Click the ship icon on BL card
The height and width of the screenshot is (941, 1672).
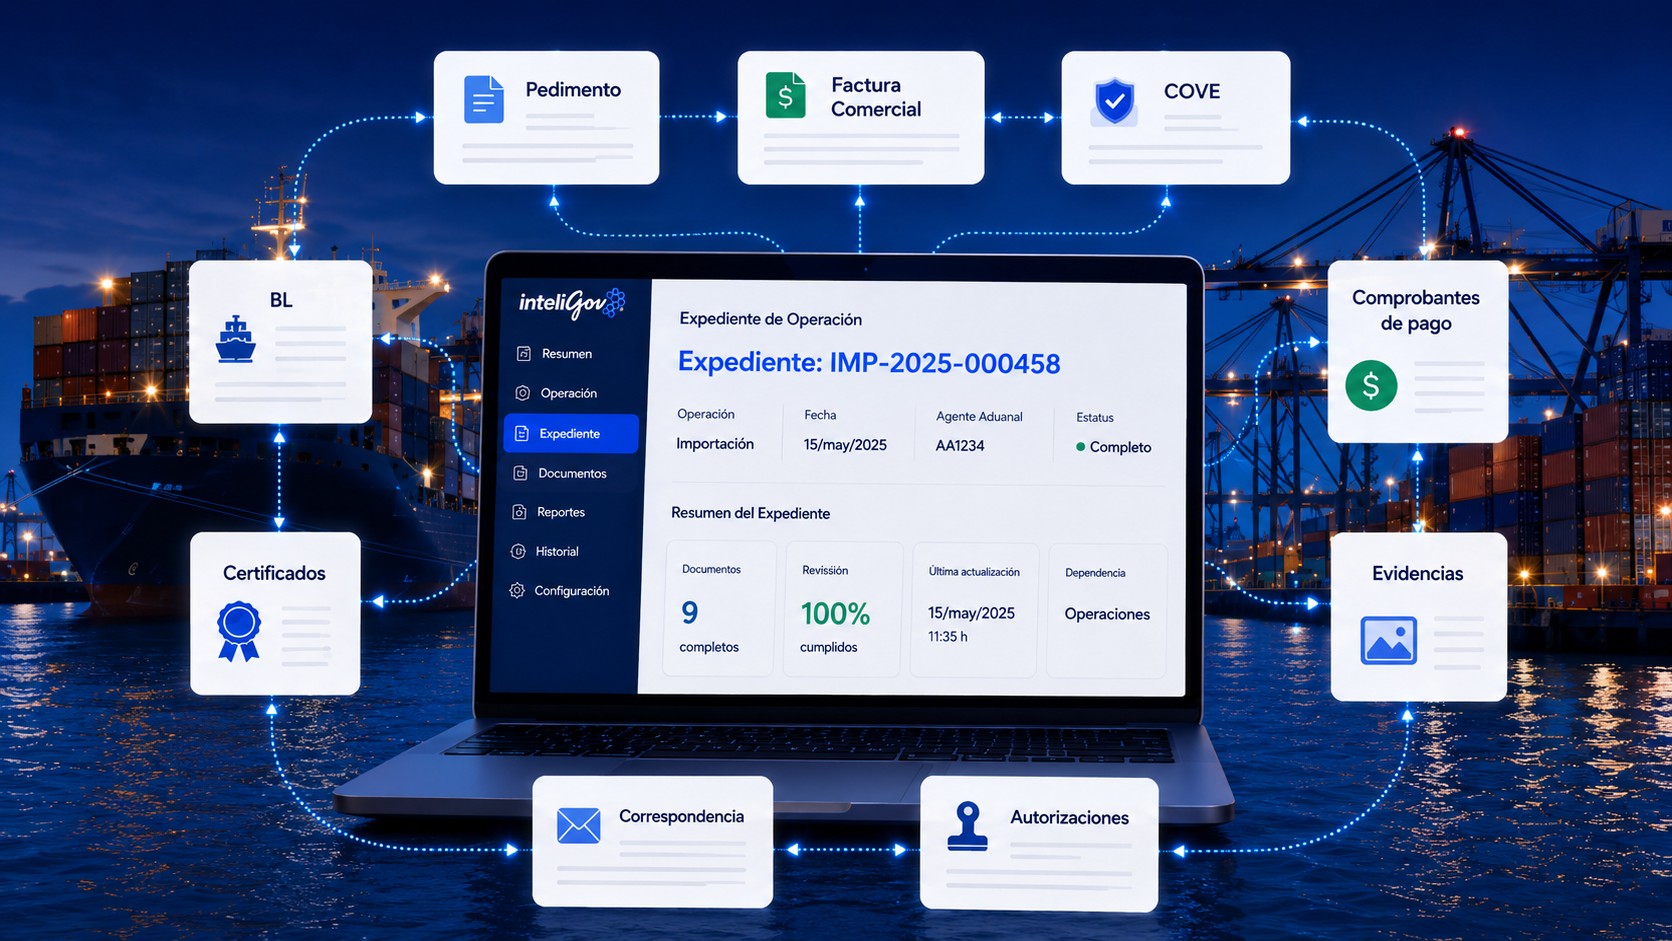click(236, 339)
